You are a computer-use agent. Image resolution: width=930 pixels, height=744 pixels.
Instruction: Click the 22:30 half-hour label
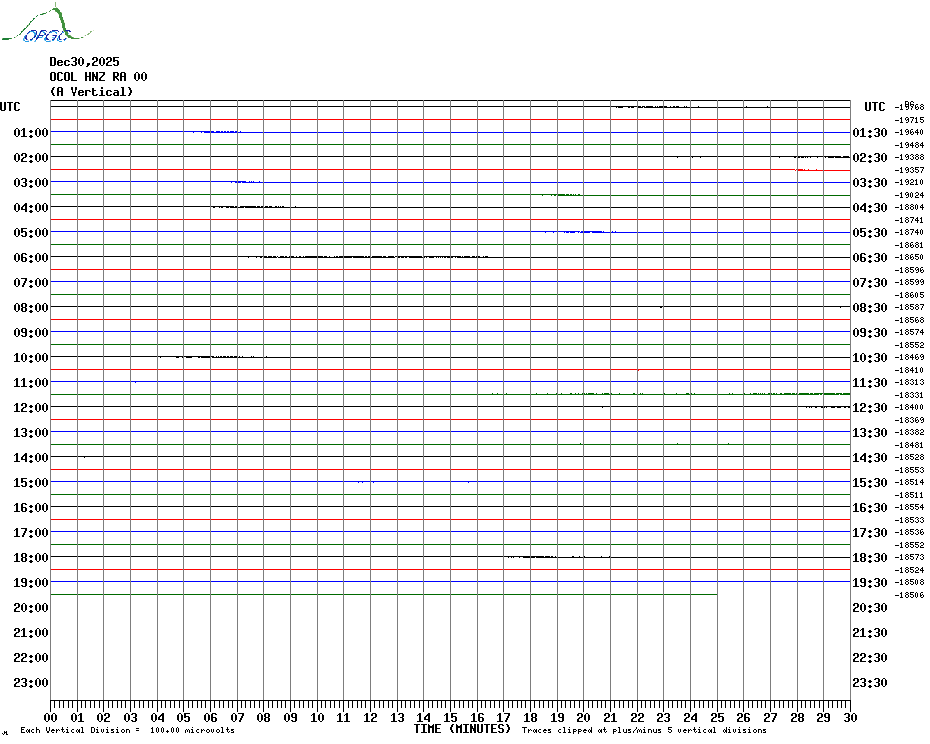(x=870, y=657)
